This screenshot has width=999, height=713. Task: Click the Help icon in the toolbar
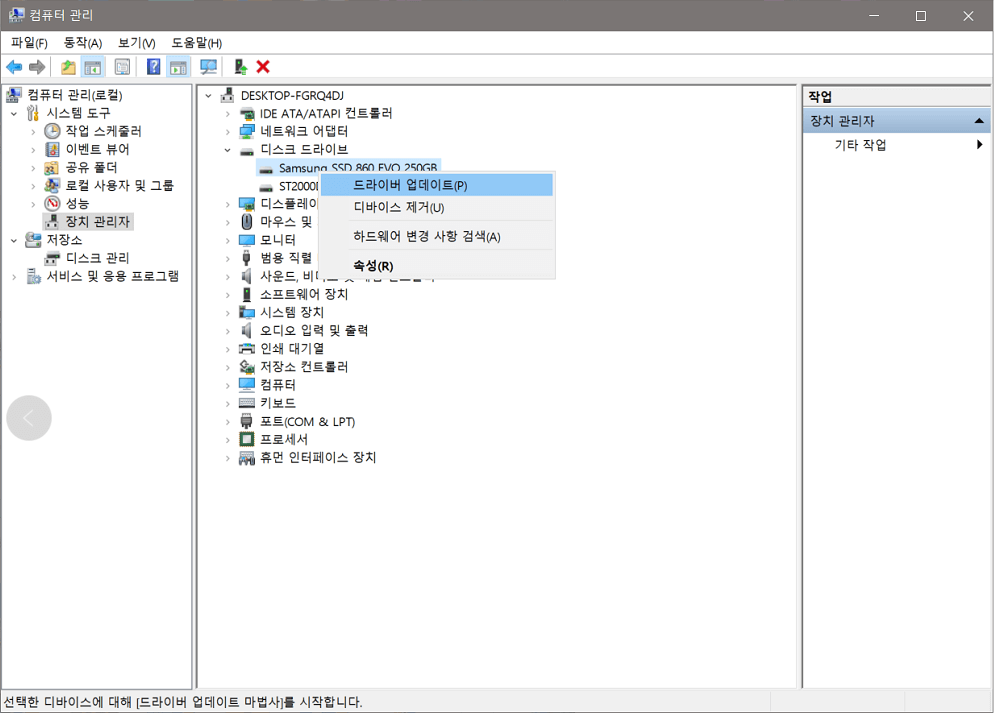(x=152, y=66)
